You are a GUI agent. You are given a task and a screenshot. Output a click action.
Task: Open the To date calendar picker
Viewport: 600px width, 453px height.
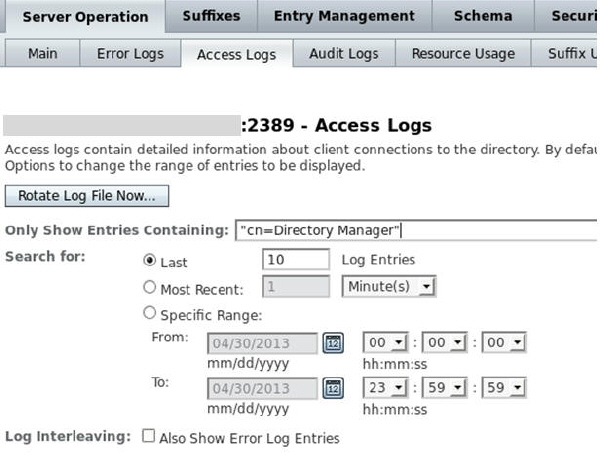click(334, 388)
